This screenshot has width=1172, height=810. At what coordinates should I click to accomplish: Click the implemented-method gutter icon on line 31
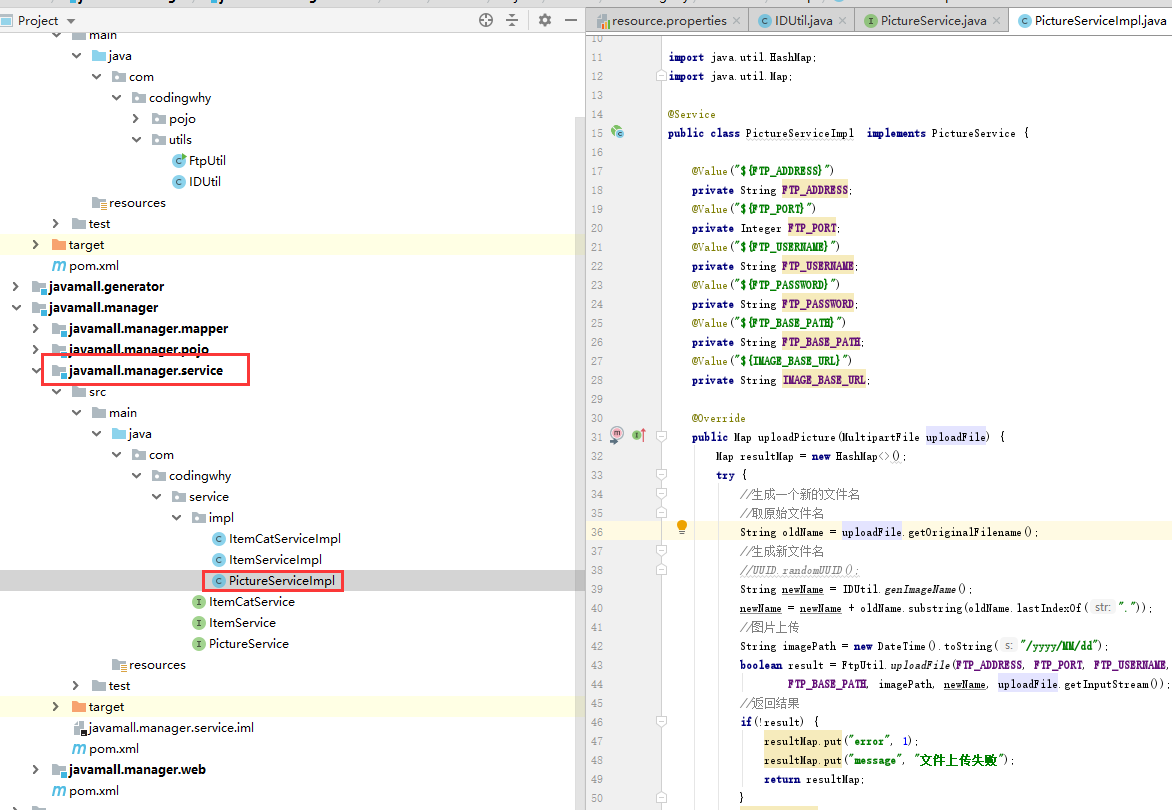point(637,436)
